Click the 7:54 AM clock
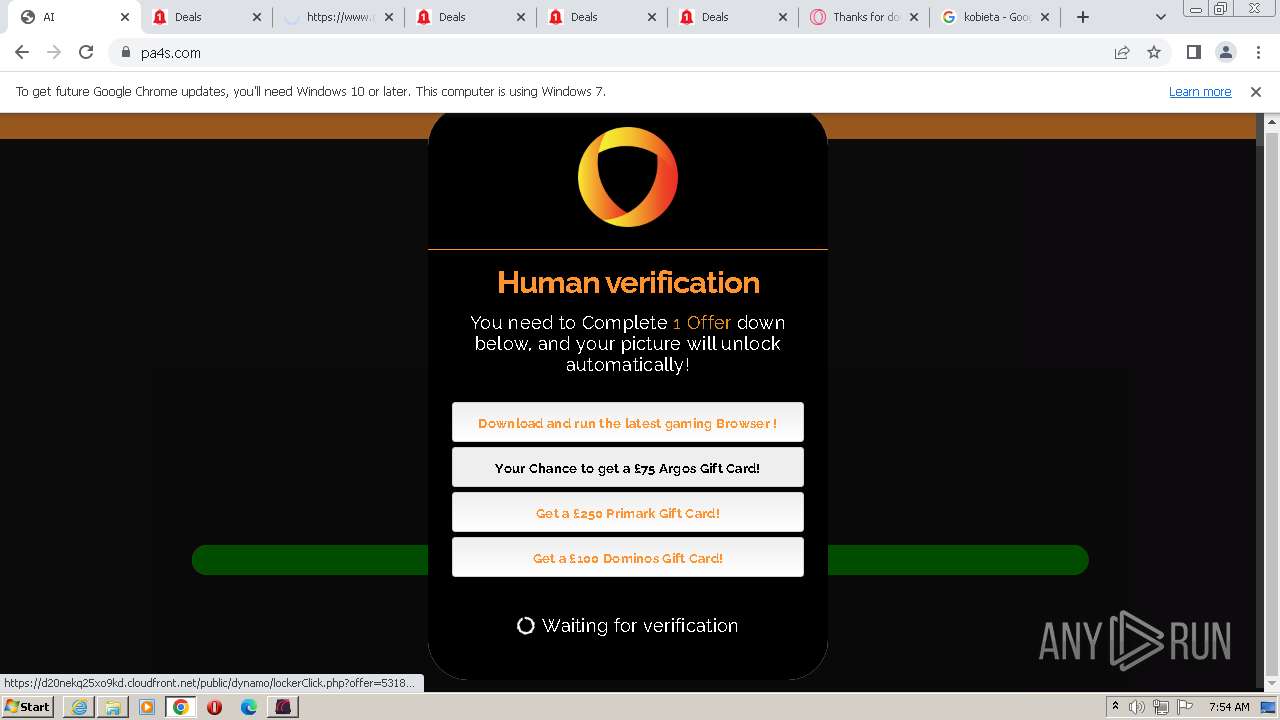Screen dimensions: 1280x720 click(1229, 707)
